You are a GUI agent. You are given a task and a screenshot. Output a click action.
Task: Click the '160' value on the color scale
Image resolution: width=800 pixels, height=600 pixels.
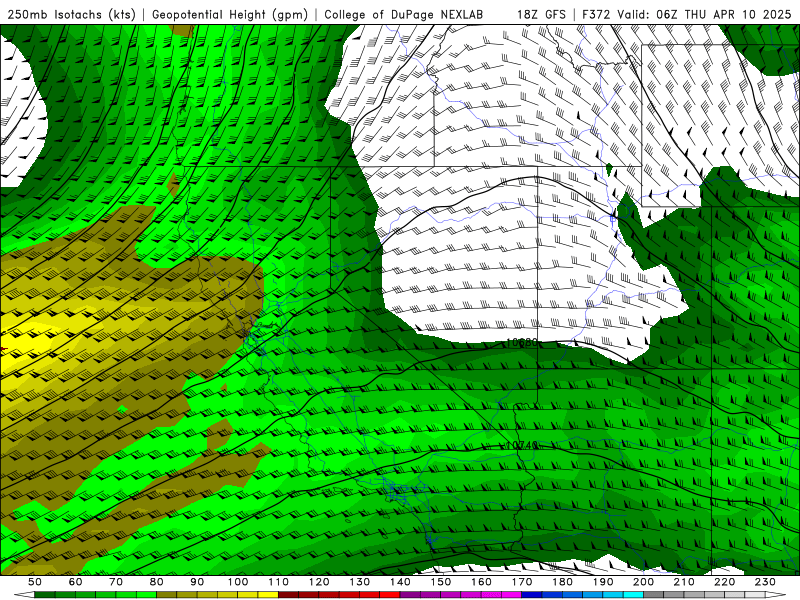[481, 582]
